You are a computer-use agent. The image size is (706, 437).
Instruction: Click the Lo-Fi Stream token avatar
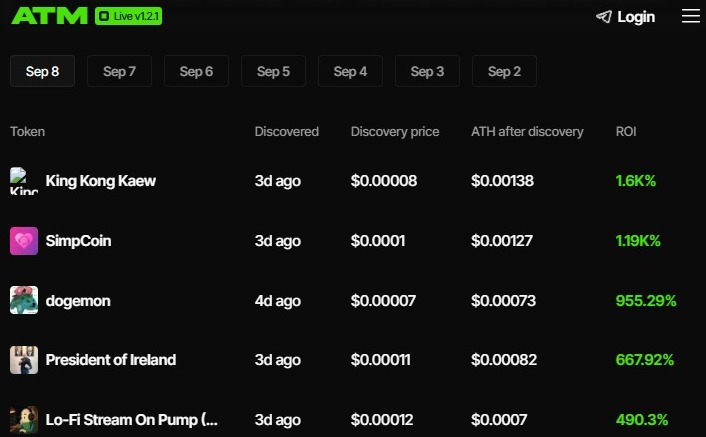coord(24,420)
